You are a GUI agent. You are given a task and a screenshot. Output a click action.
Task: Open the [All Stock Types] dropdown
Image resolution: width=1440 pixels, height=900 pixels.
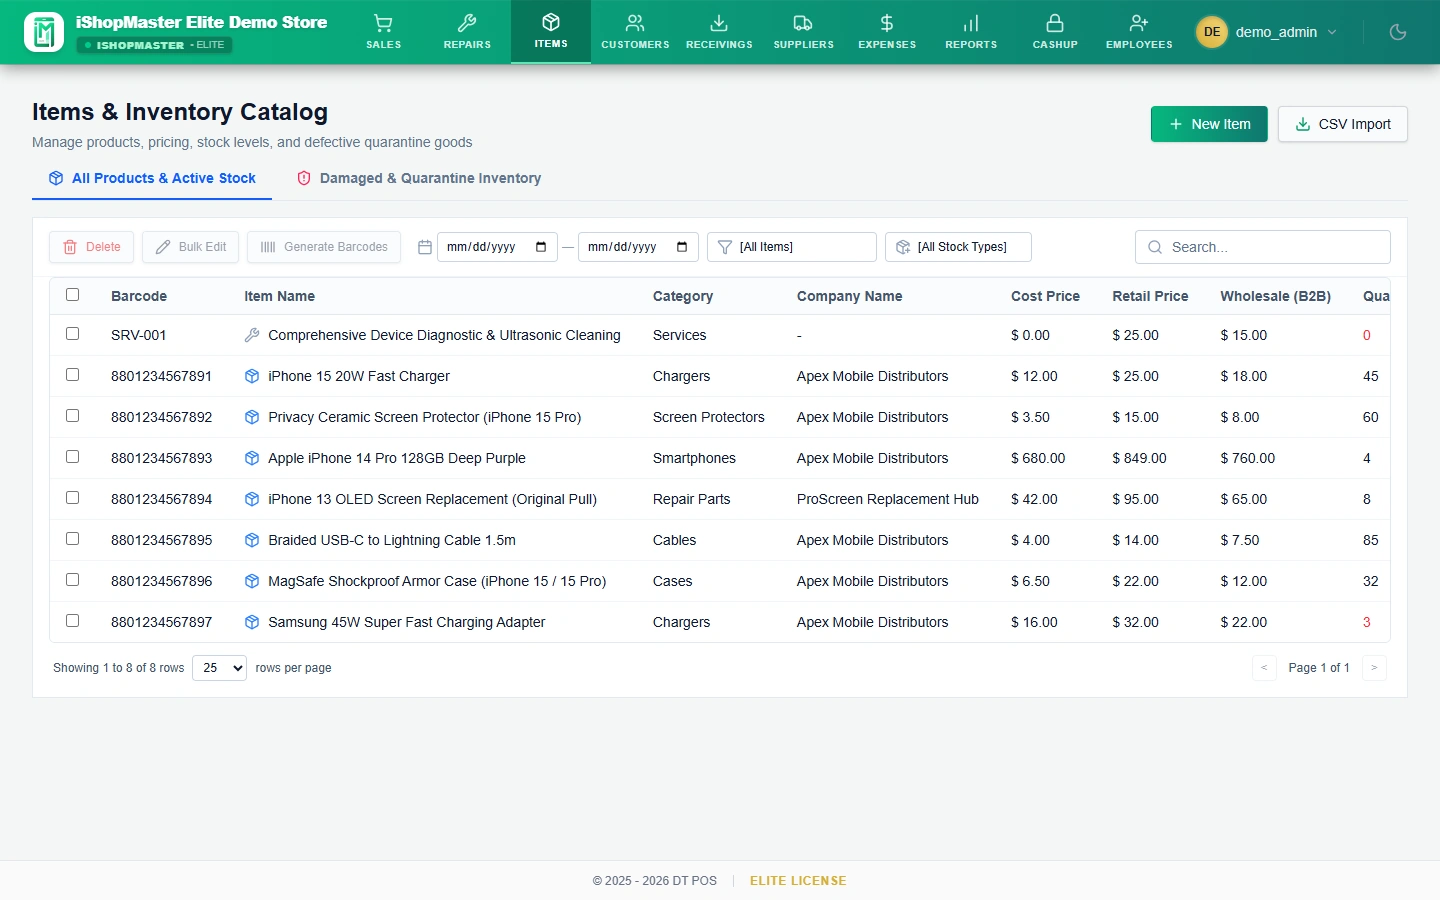tap(958, 247)
